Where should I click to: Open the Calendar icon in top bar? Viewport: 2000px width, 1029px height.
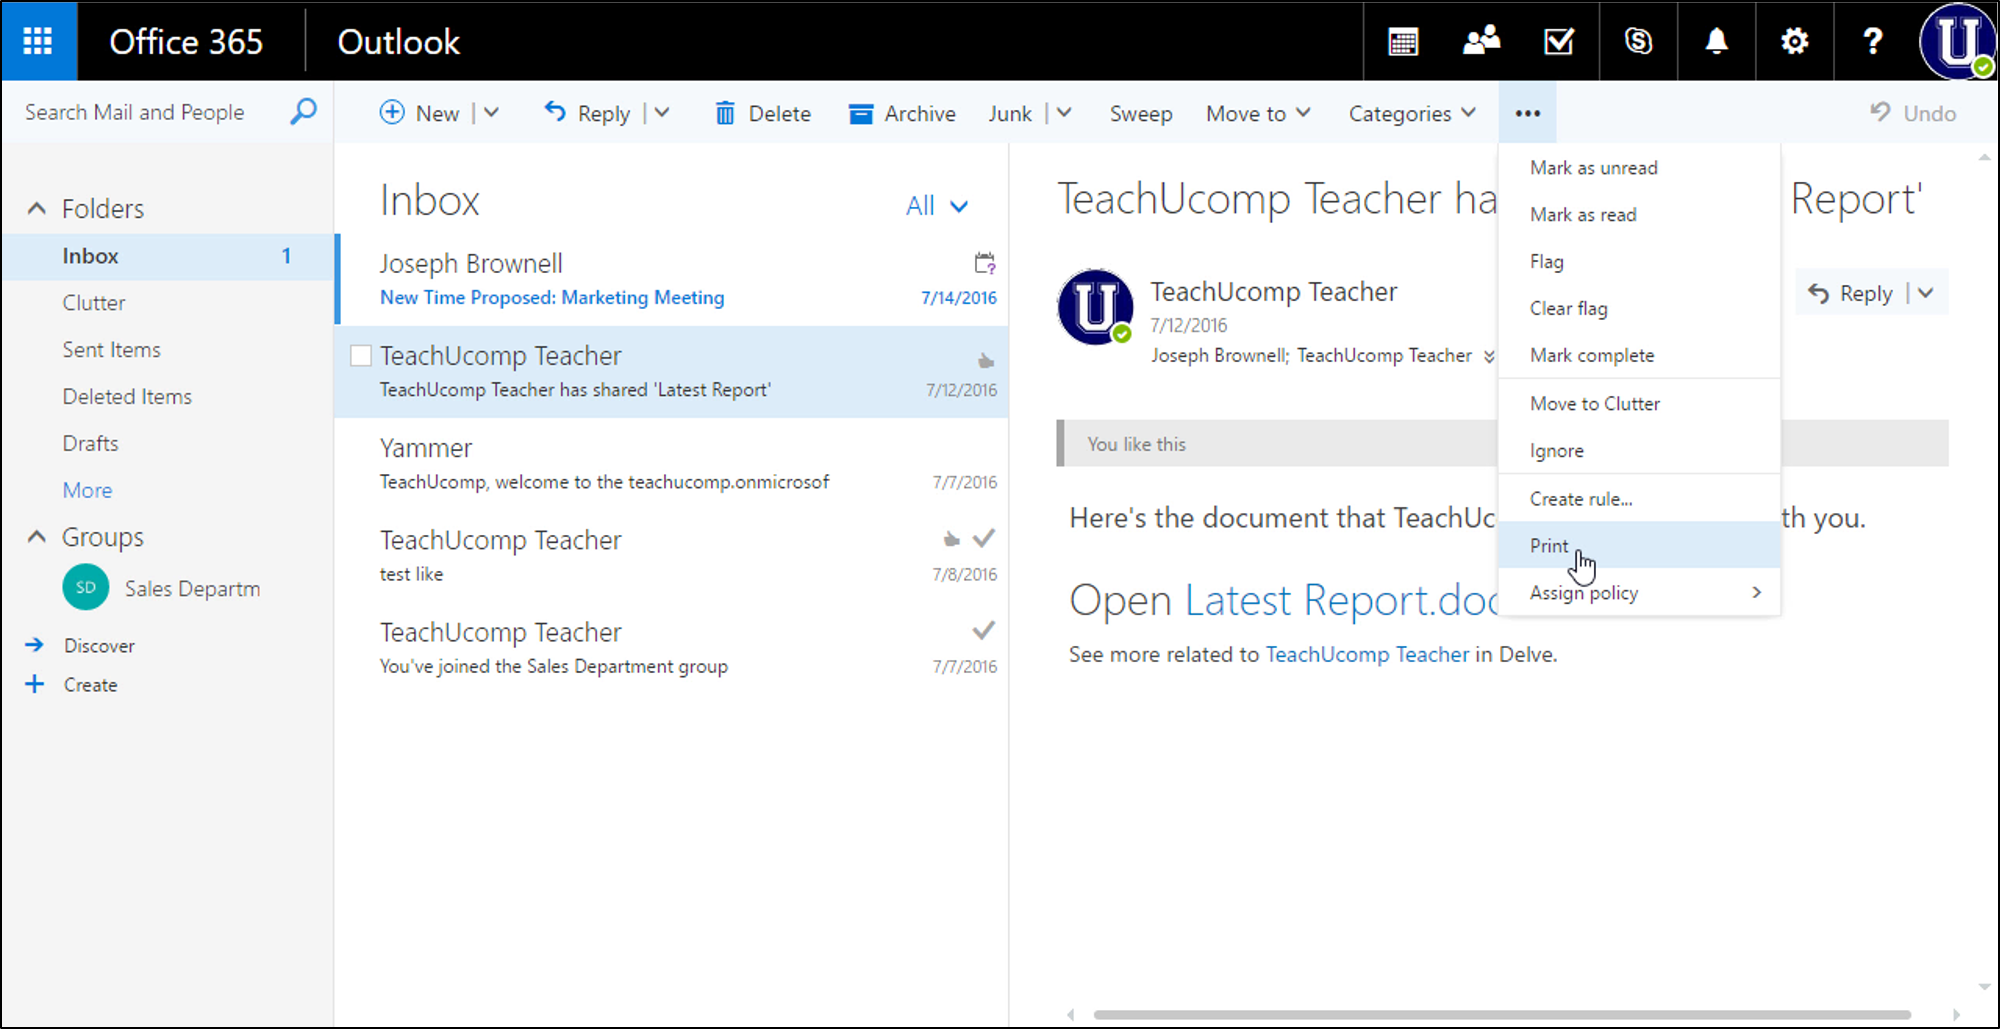click(x=1403, y=41)
